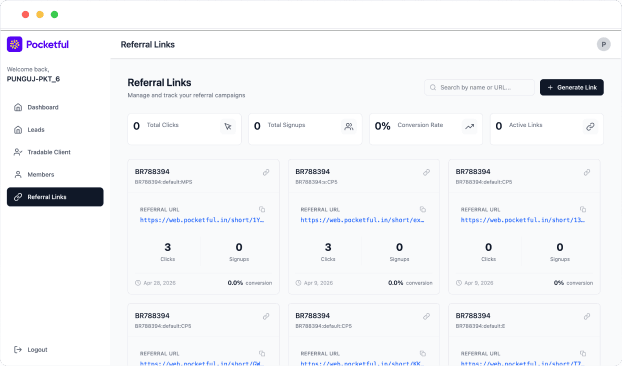
Task: Click the Apr 28, 2026 date
Action: (x=159, y=283)
